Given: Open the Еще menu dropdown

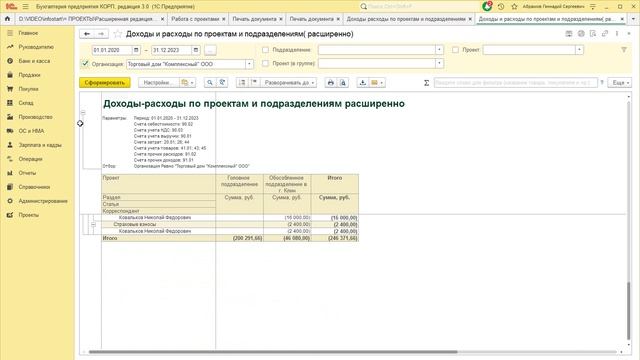Looking at the screenshot, I should click(x=620, y=83).
